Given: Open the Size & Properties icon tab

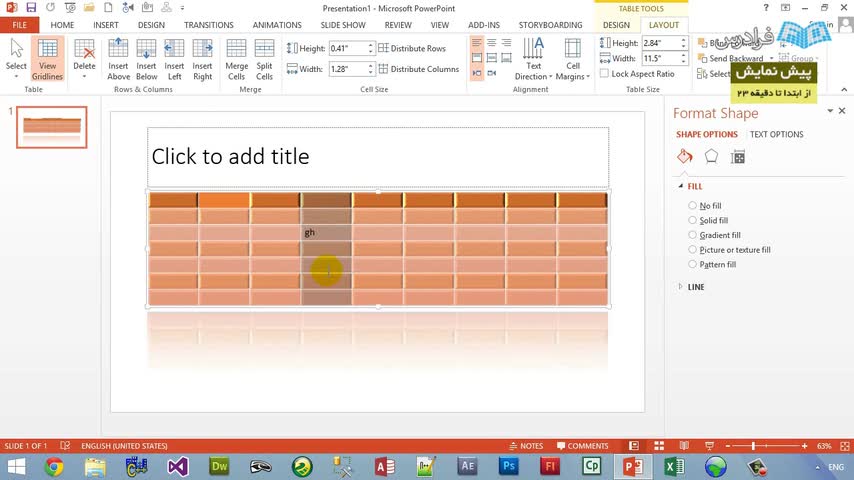Looking at the screenshot, I should [x=738, y=157].
